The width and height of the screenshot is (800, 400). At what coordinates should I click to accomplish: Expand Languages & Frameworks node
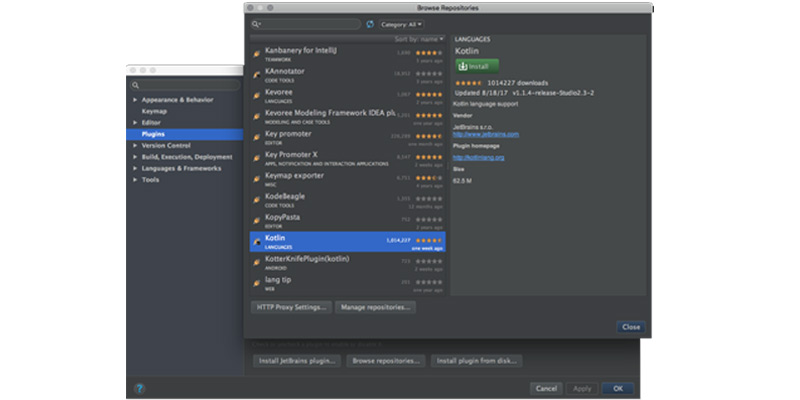click(x=135, y=168)
